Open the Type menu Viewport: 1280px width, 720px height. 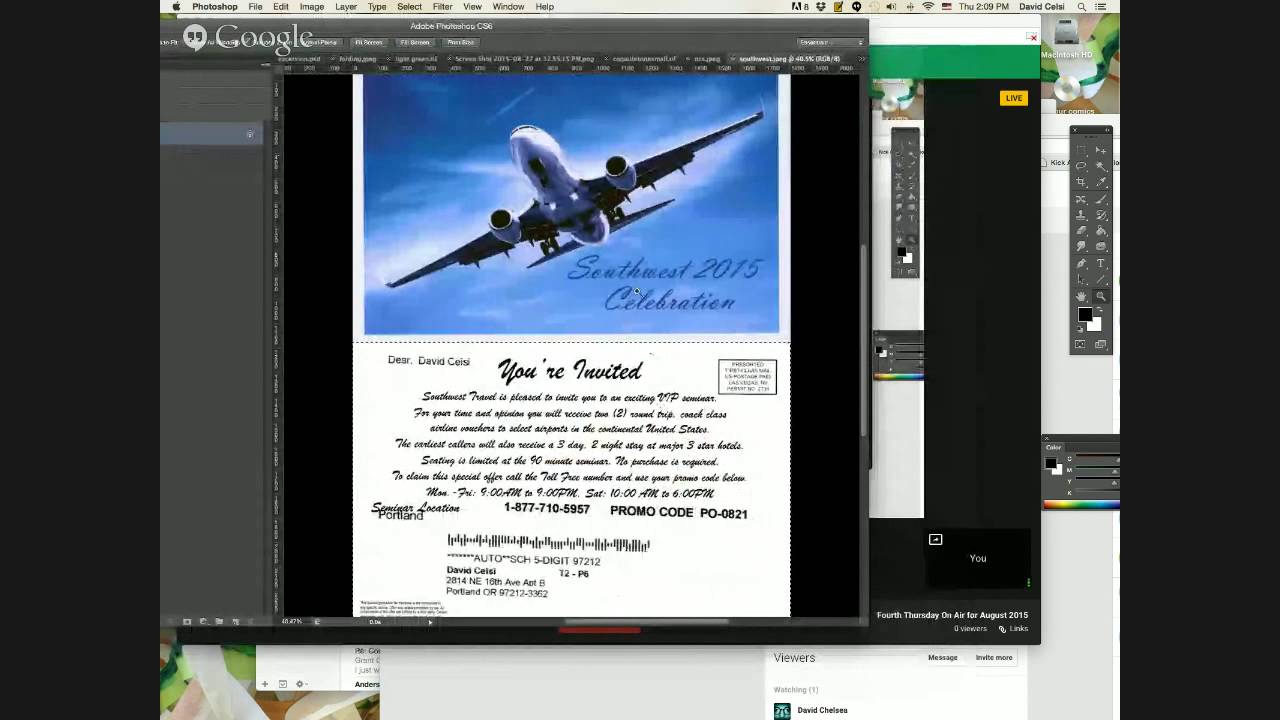point(377,7)
